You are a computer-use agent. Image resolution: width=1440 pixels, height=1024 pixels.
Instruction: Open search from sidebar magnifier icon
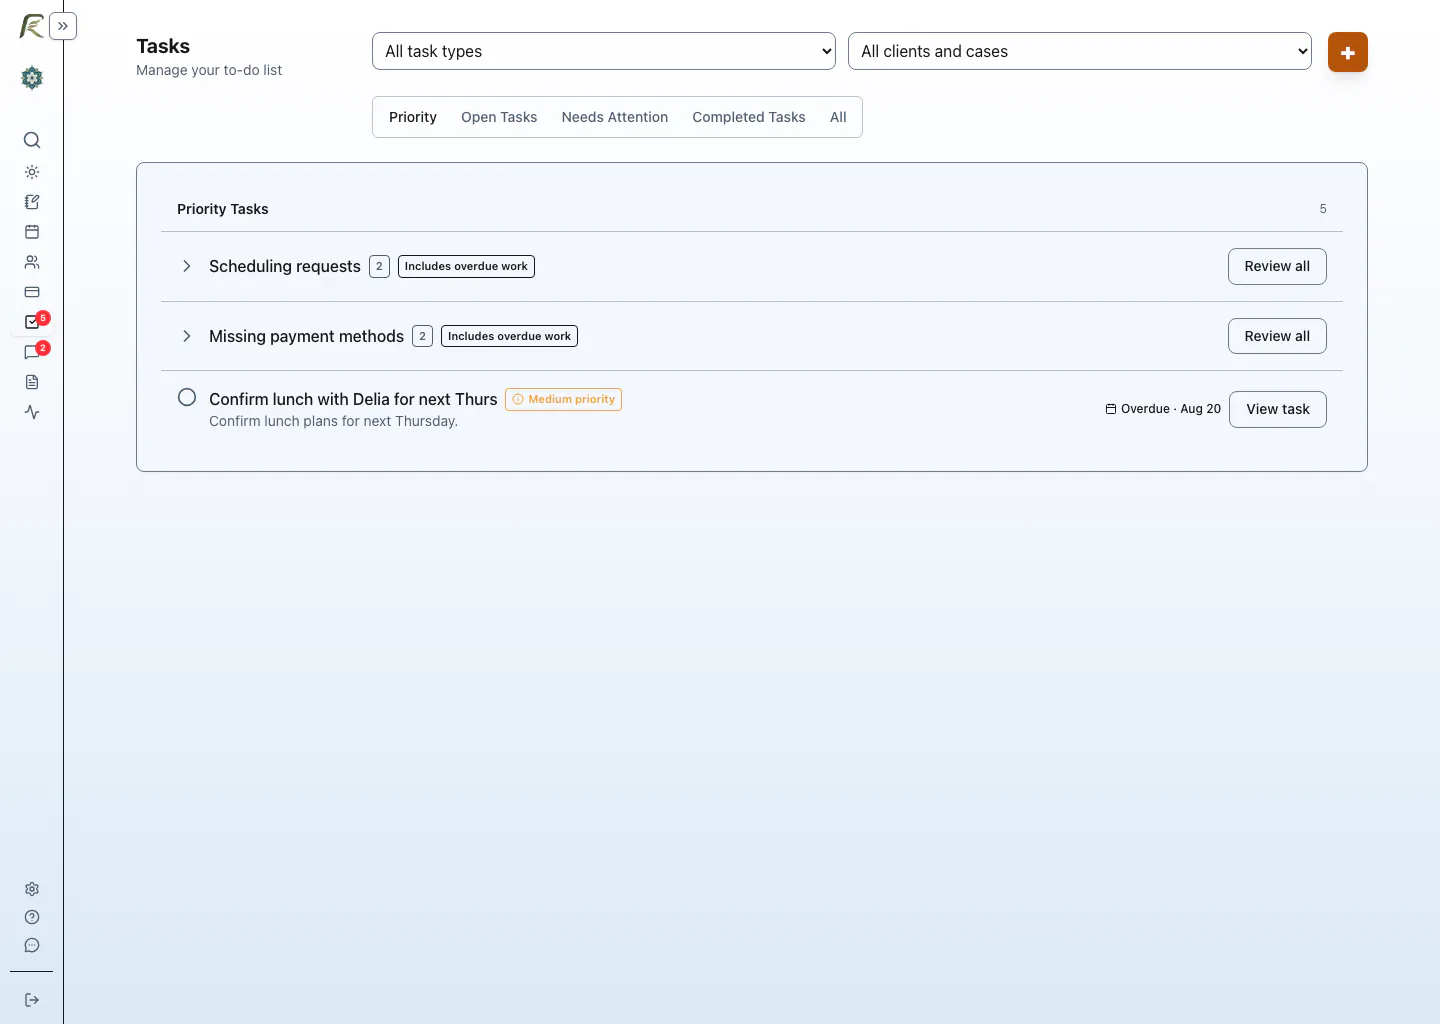(x=32, y=140)
